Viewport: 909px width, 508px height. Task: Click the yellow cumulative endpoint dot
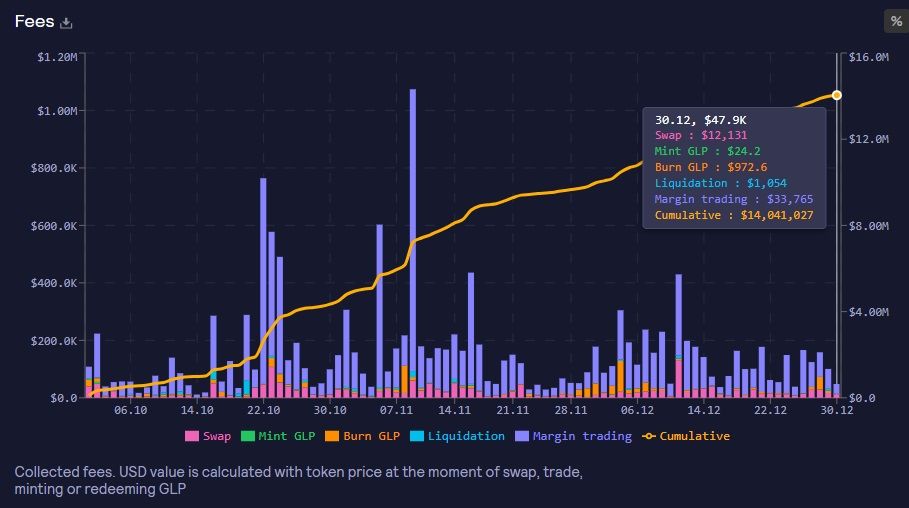click(x=837, y=95)
